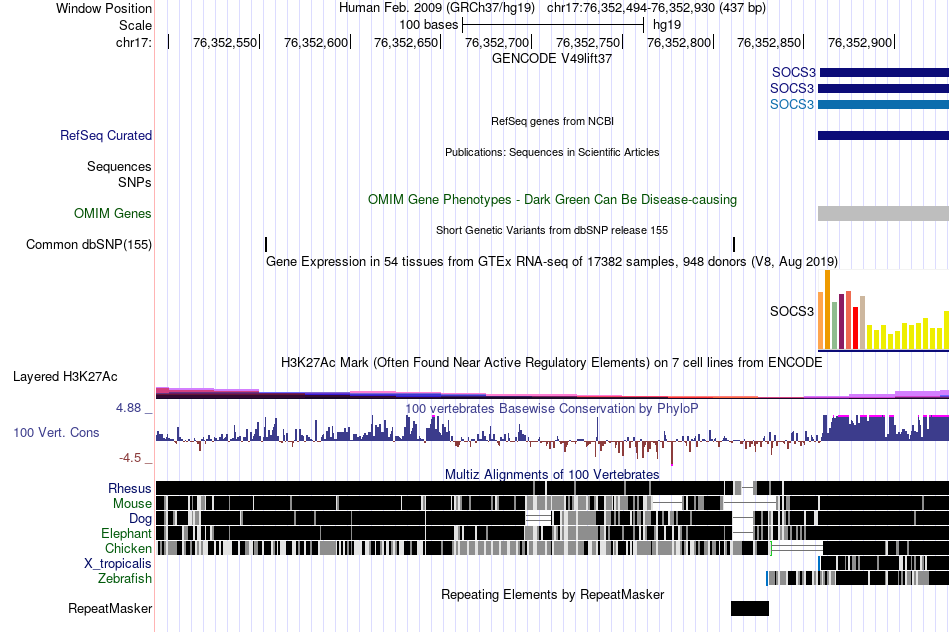This screenshot has height=632, width=950.
Task: Click the RefSeq genes from NCBI title
Action: [552, 121]
